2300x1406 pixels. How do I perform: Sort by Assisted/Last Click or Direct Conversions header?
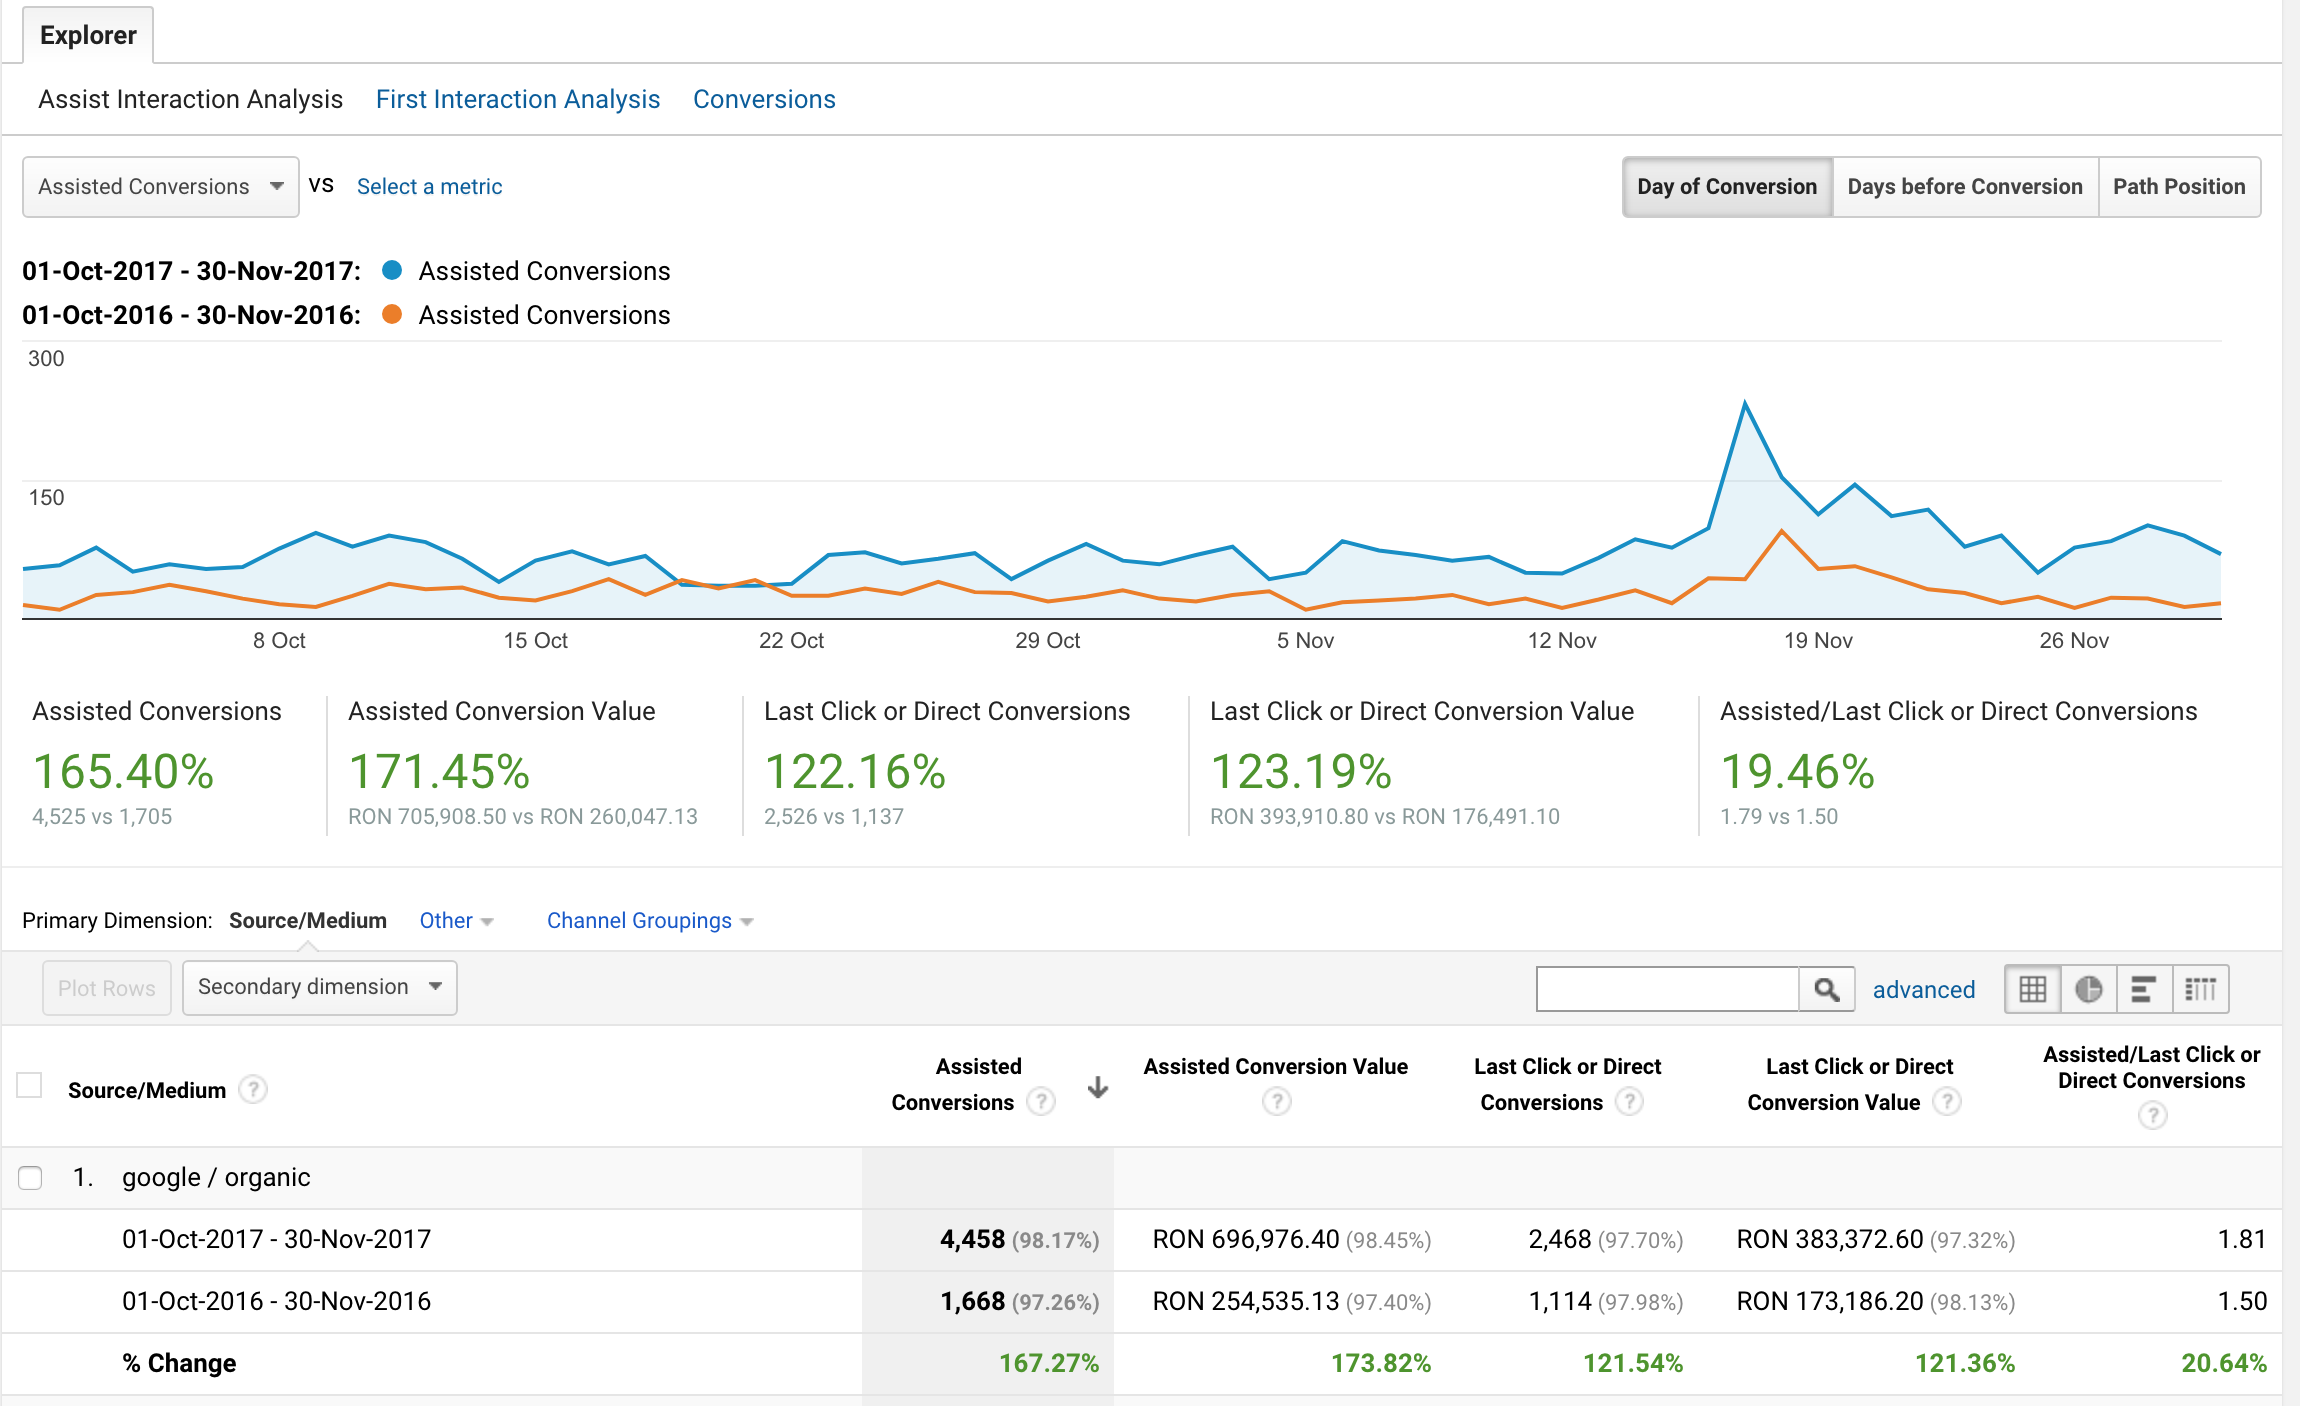(2152, 1067)
